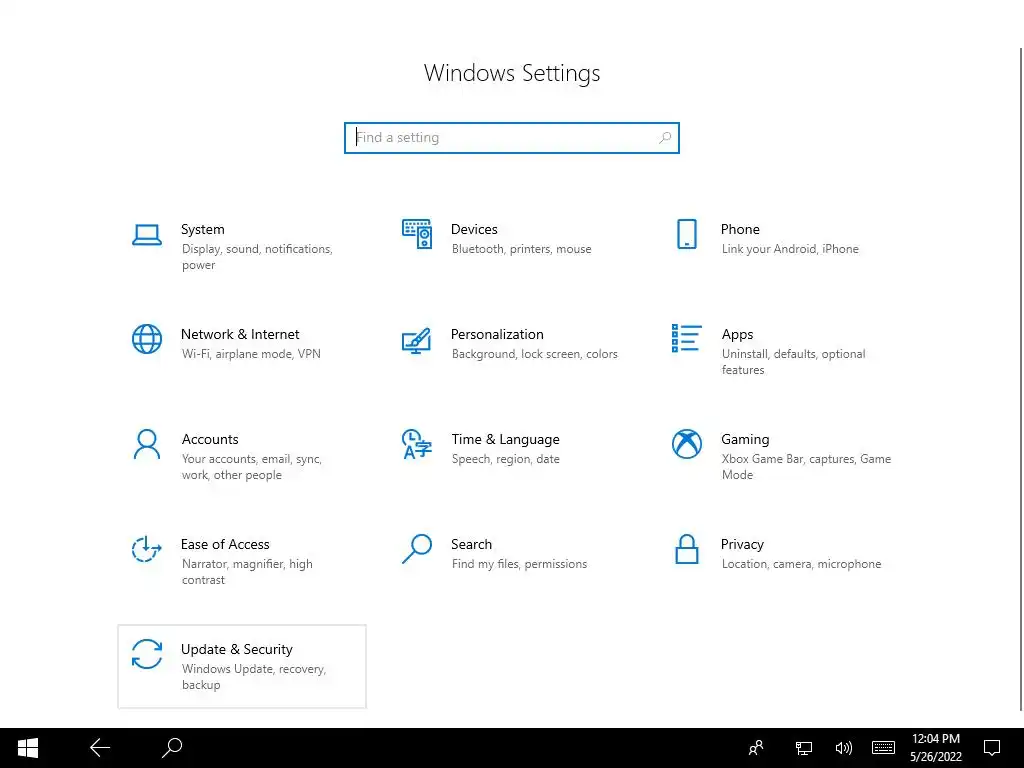Click 'Windows Update, recovery, backup' text

[x=253, y=677]
